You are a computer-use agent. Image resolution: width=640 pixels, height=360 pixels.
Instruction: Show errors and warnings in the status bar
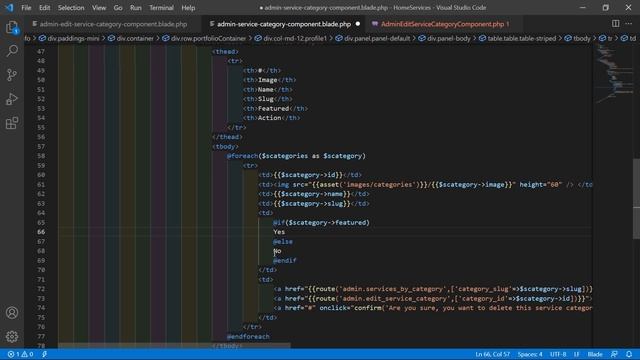point(20,354)
